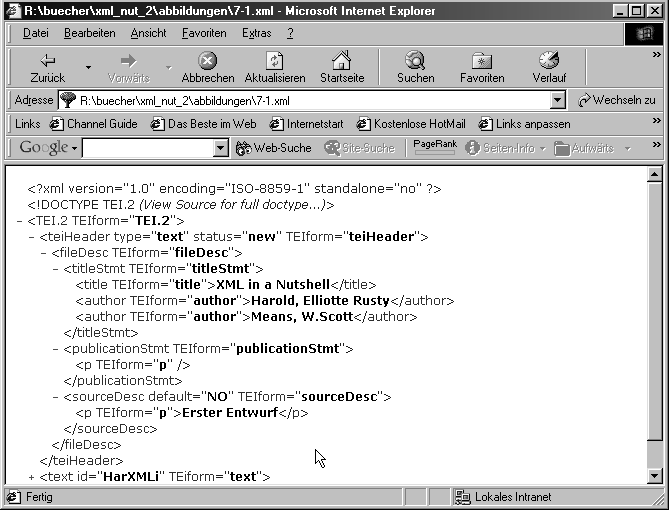Expand the Google toolbar overflow chevron
The width and height of the screenshot is (669, 510).
(x=657, y=145)
